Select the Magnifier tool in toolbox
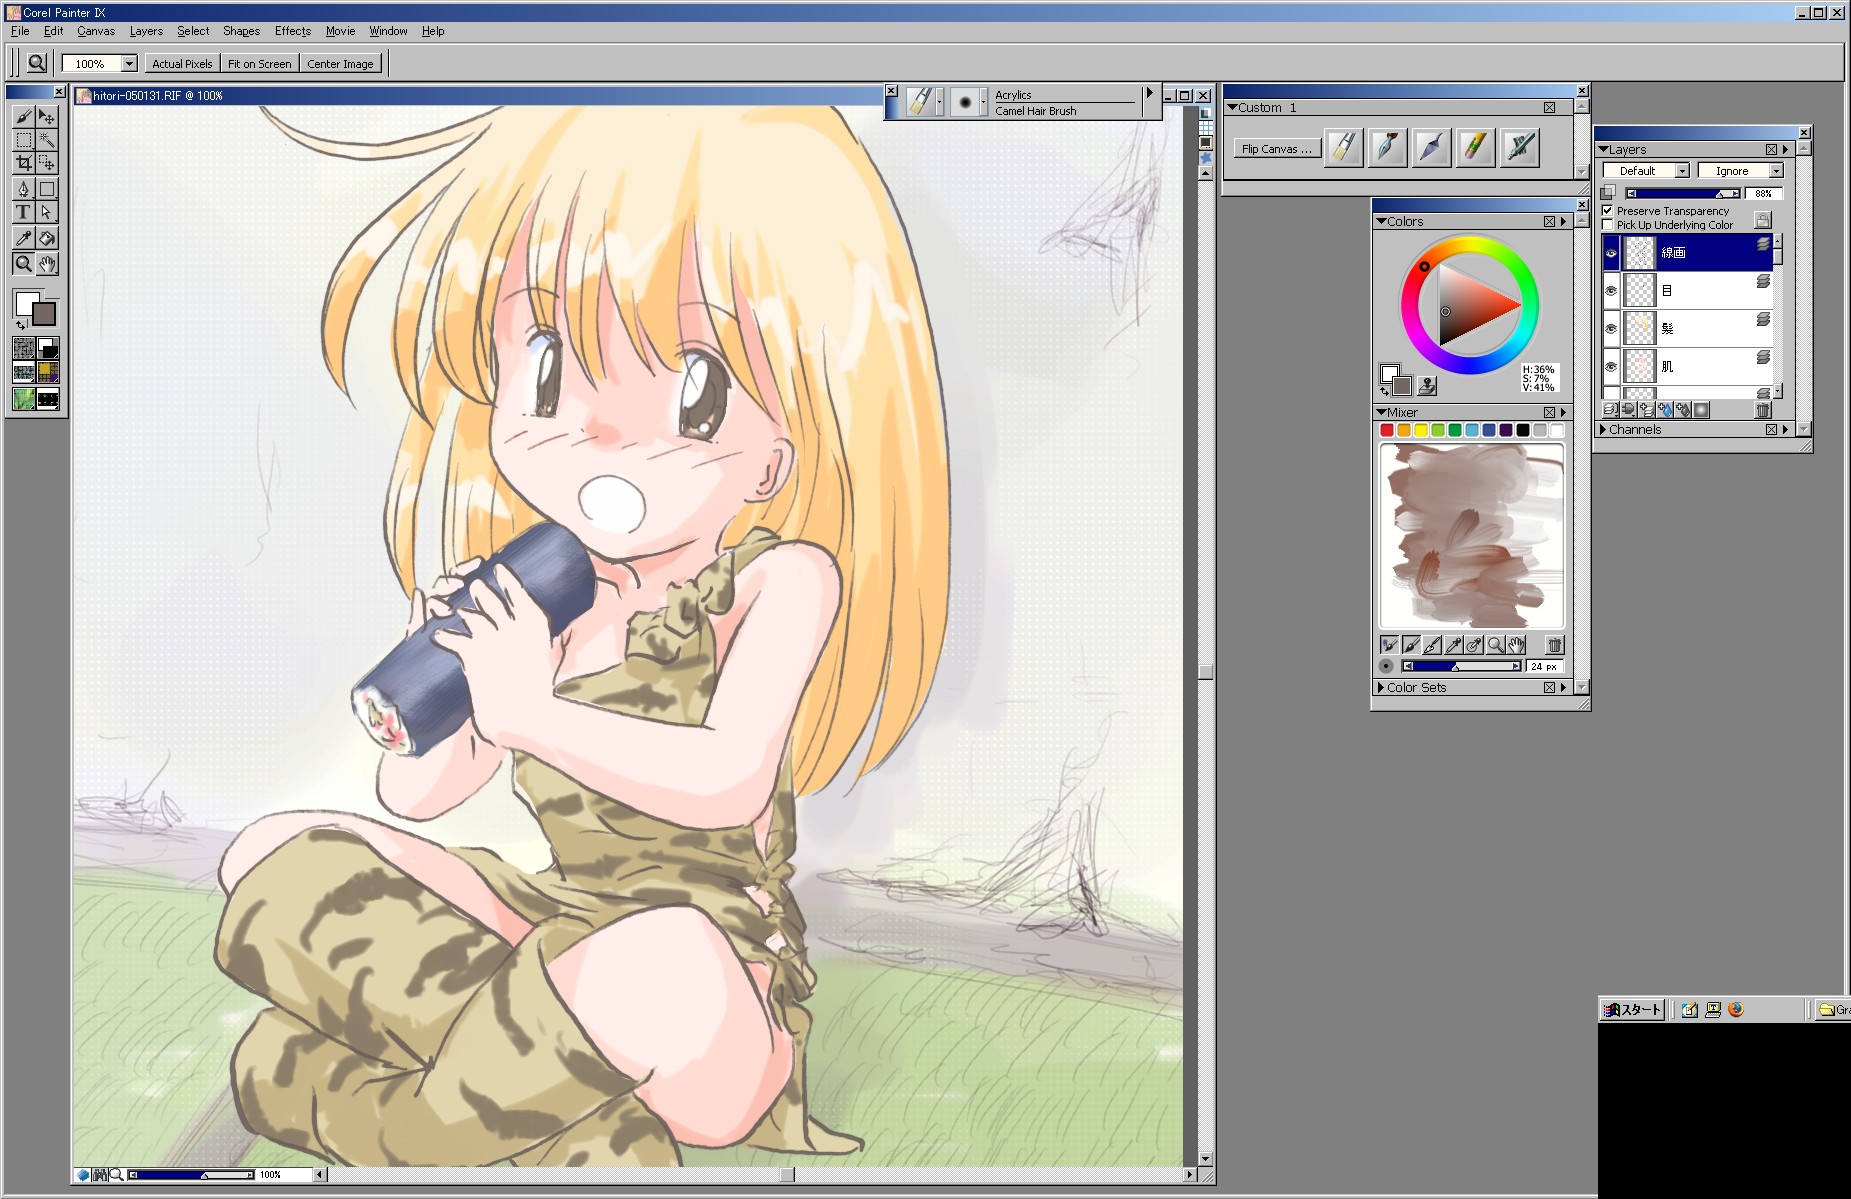Screen dimensions: 1851x1199 pyautogui.click(x=24, y=264)
